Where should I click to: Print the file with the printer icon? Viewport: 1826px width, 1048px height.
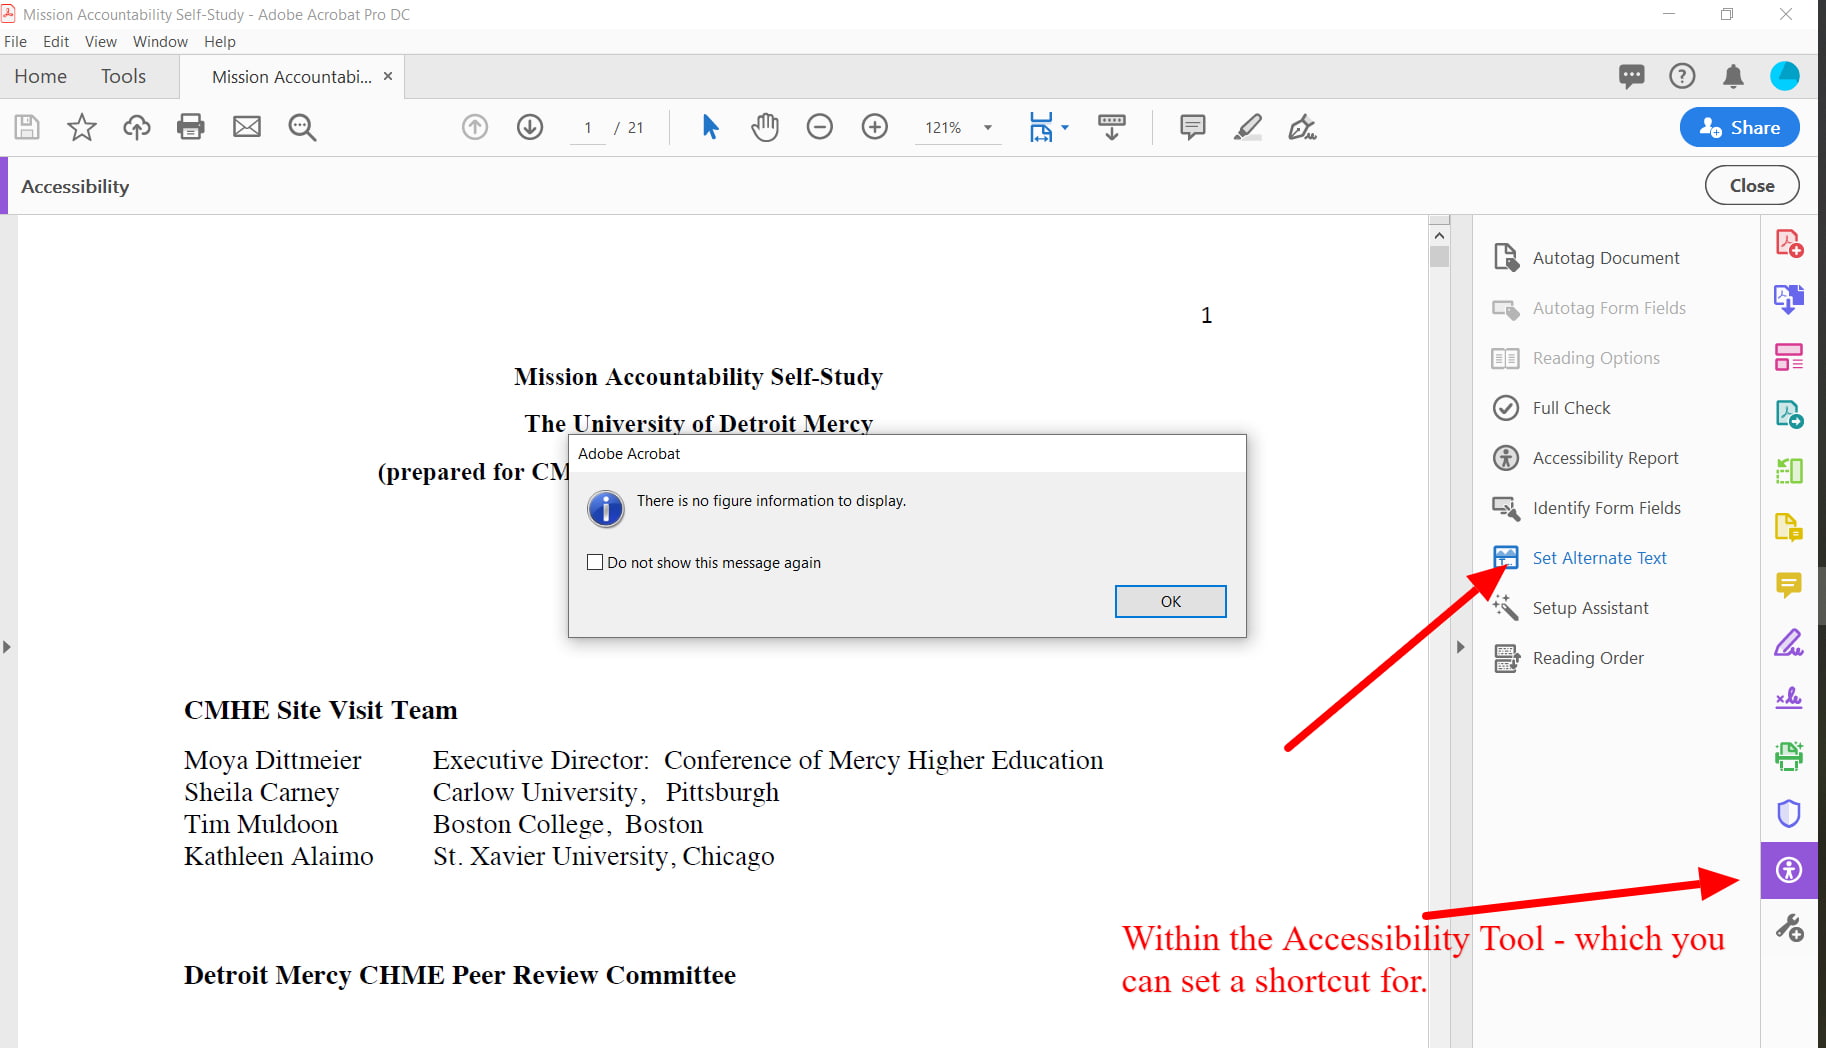pyautogui.click(x=191, y=127)
